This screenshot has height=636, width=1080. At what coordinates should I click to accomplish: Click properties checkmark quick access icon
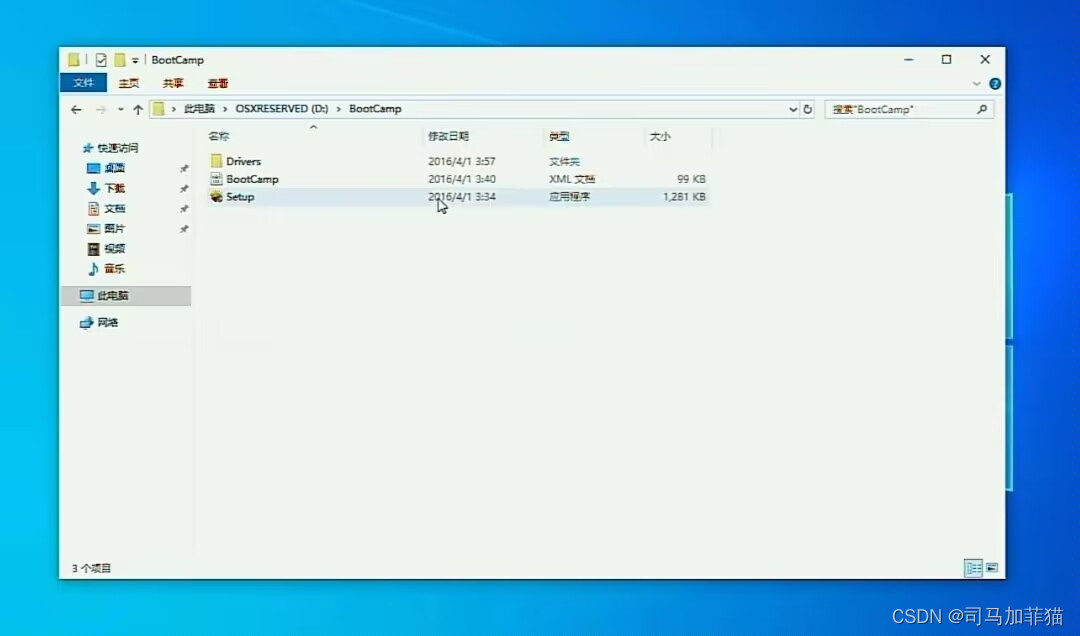[101, 60]
